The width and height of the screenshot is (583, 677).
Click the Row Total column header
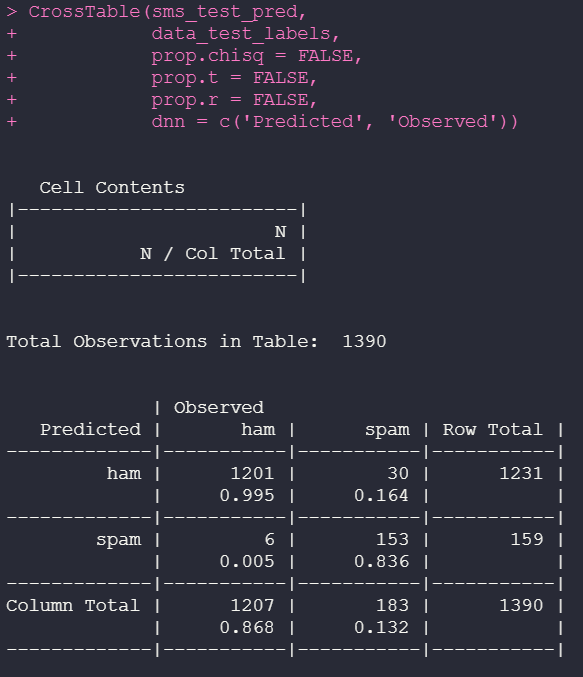[x=492, y=430]
